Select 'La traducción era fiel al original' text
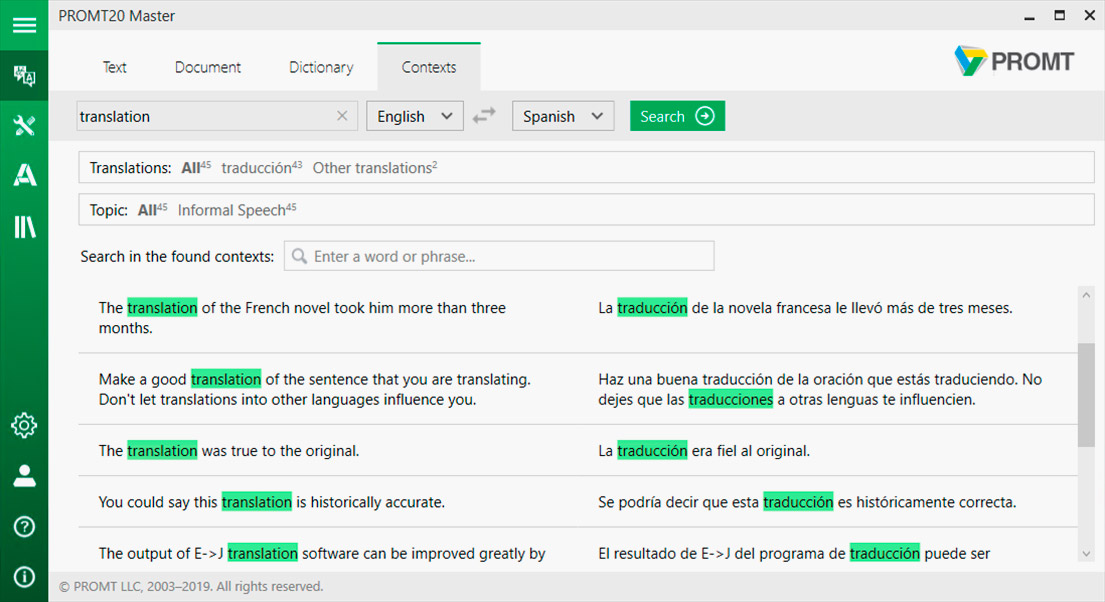The height and width of the screenshot is (602, 1105). [x=704, y=450]
